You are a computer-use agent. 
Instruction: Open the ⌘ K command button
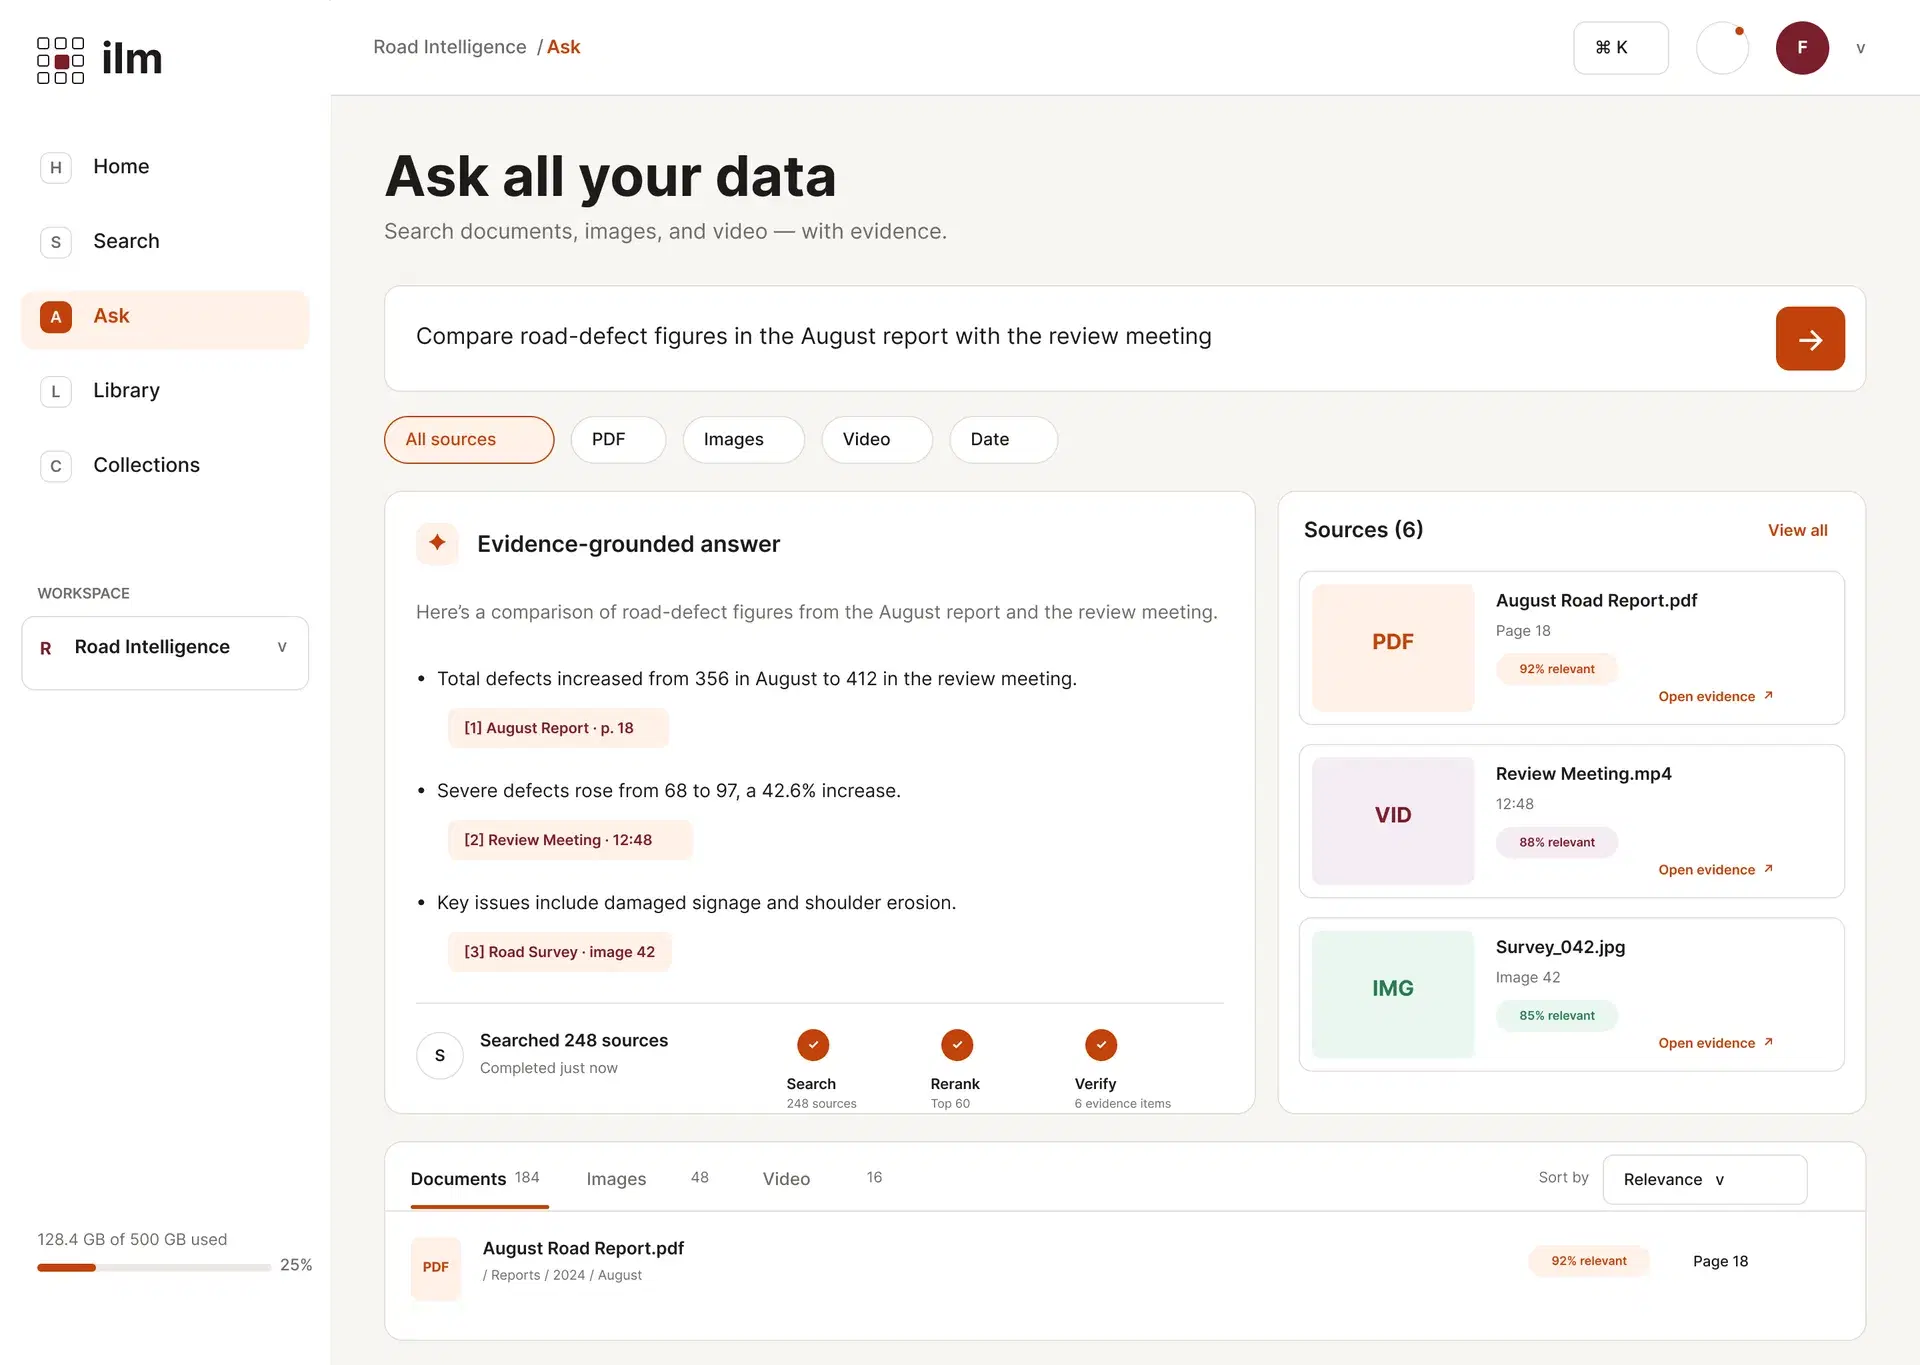point(1621,48)
